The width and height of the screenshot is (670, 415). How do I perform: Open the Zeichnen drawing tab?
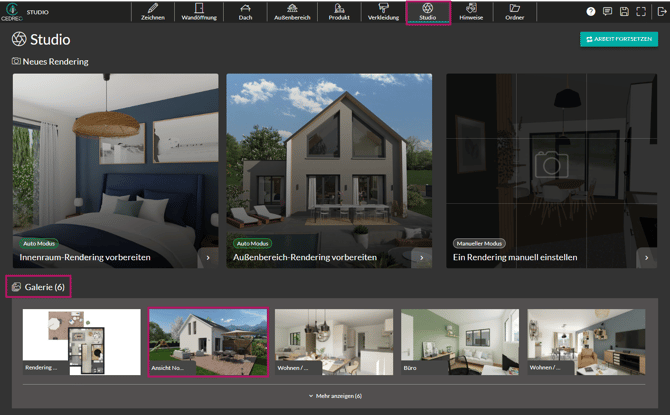pos(153,12)
